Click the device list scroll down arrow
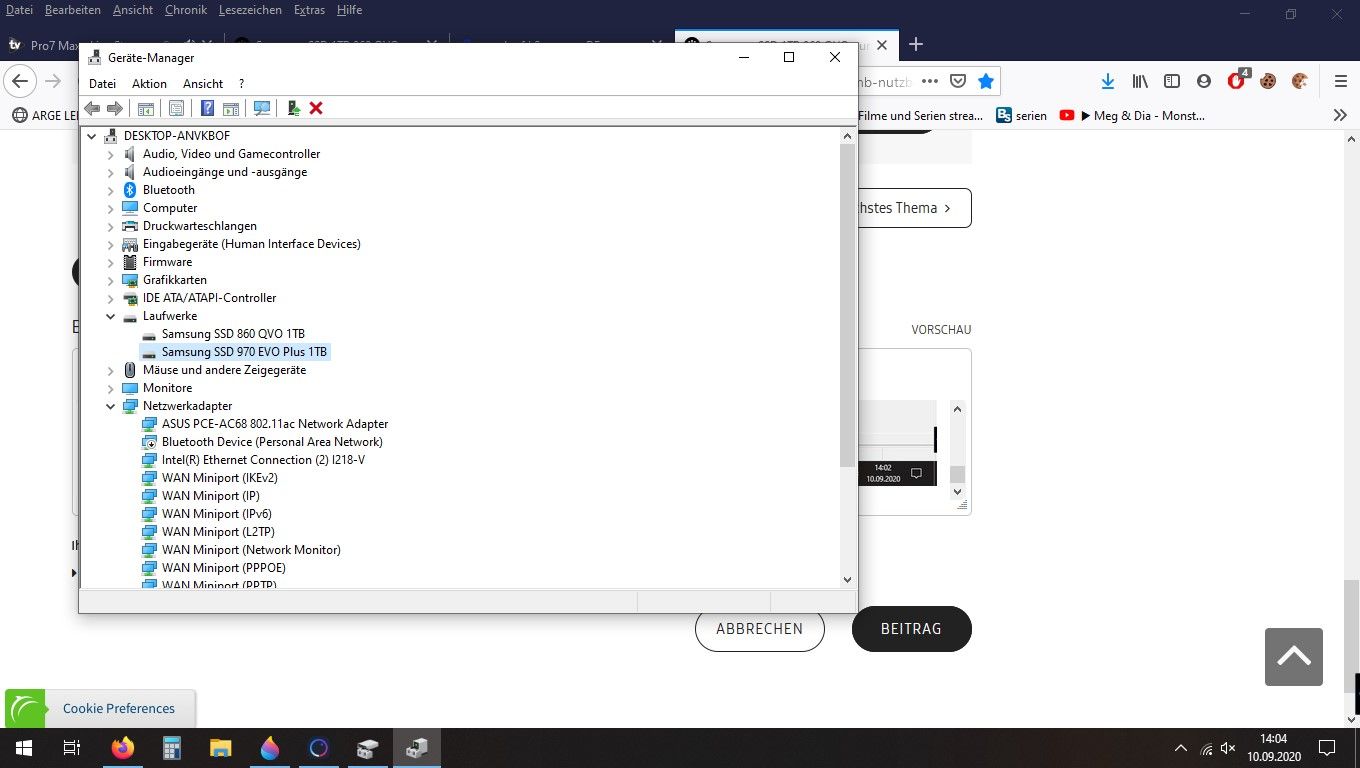 (x=847, y=579)
